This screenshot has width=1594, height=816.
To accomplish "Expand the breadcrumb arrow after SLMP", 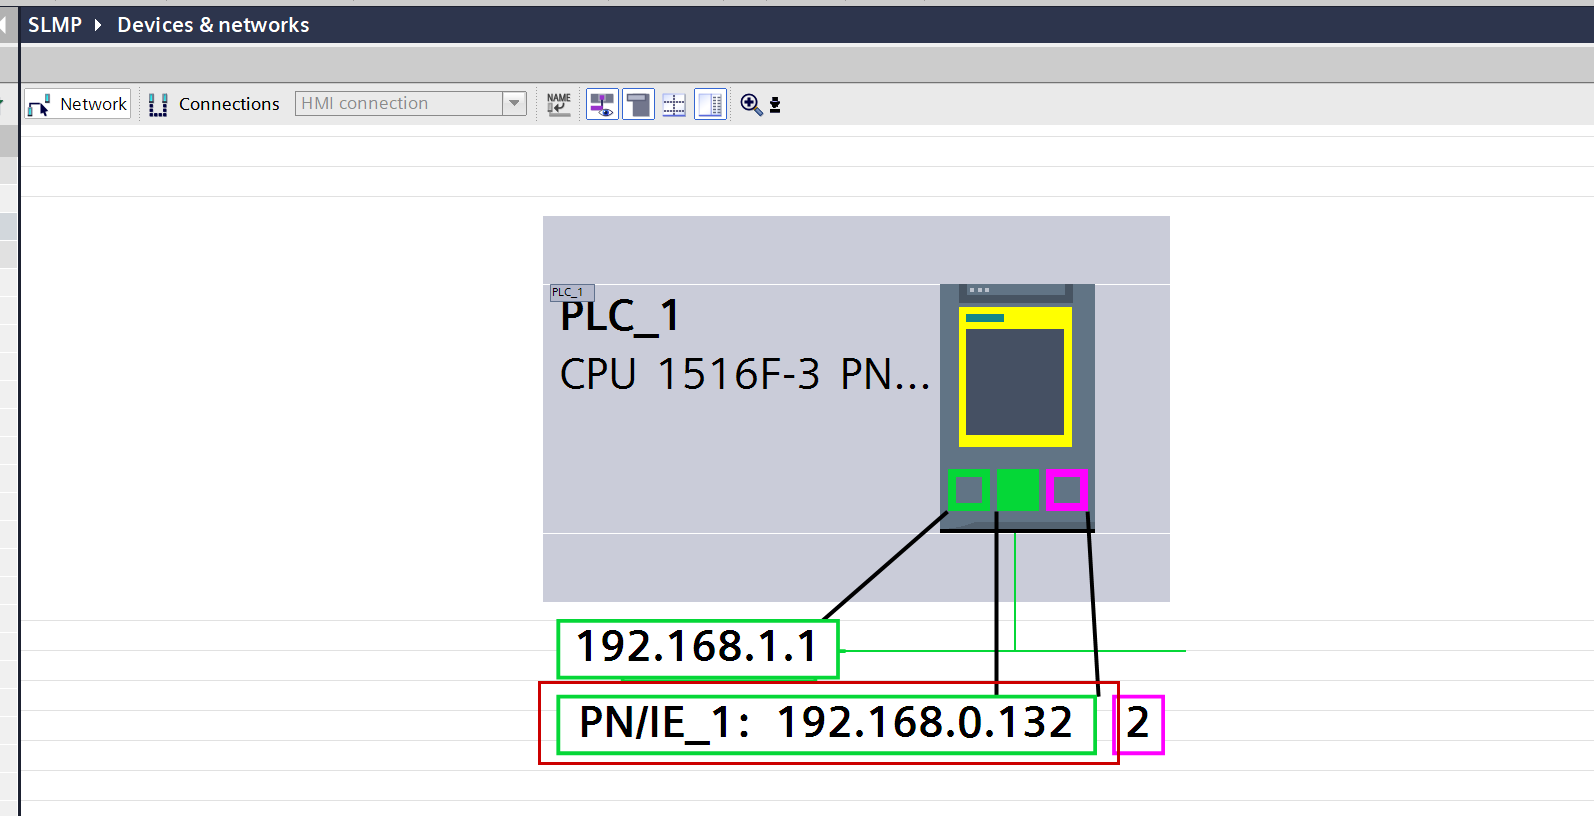I will coord(98,25).
